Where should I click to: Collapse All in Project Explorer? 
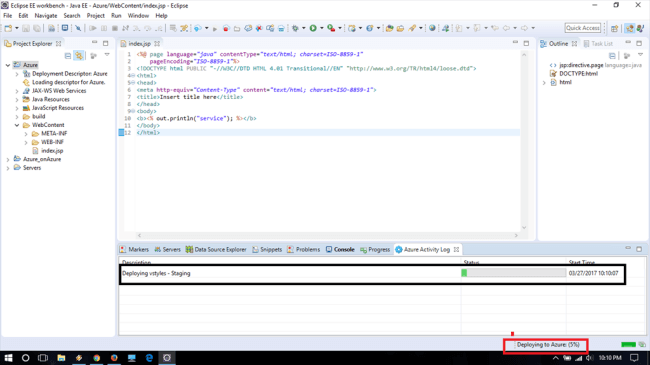pyautogui.click(x=68, y=56)
